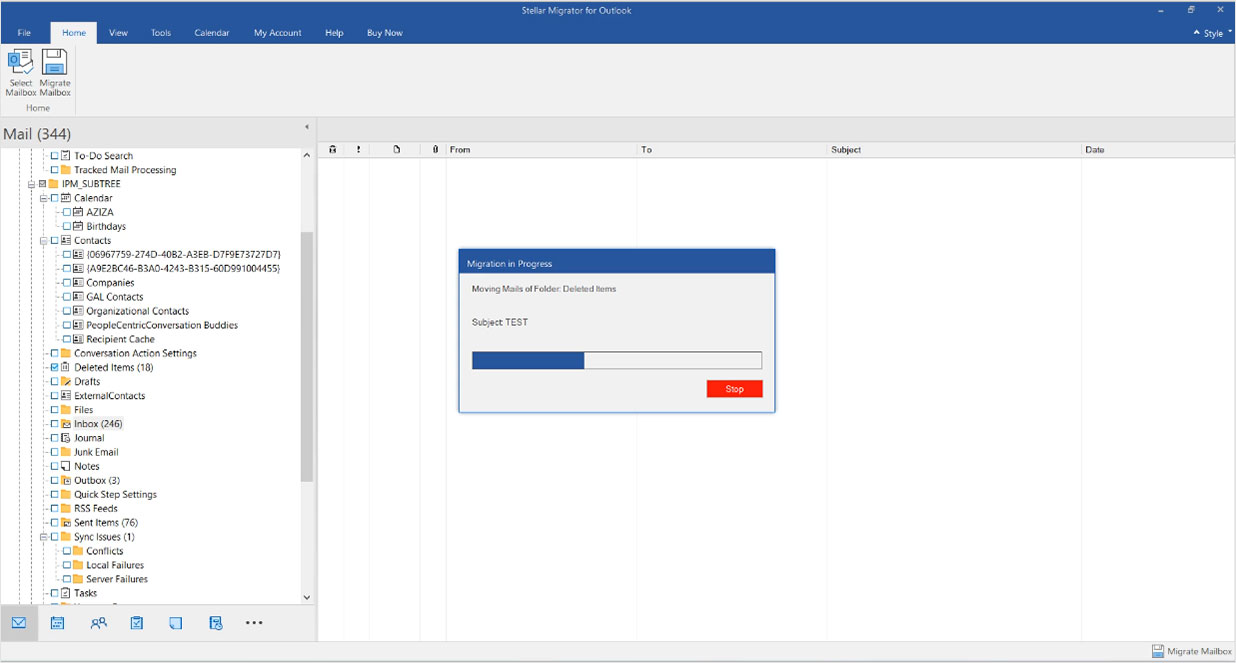Click the Subject column header
Image resolution: width=1236 pixels, height=663 pixels.
955,150
